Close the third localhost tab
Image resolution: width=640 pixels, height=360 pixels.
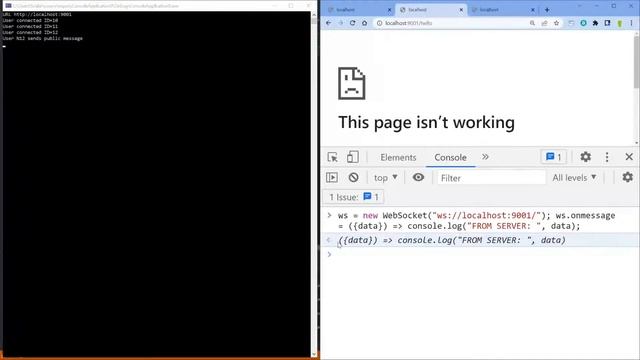533,9
